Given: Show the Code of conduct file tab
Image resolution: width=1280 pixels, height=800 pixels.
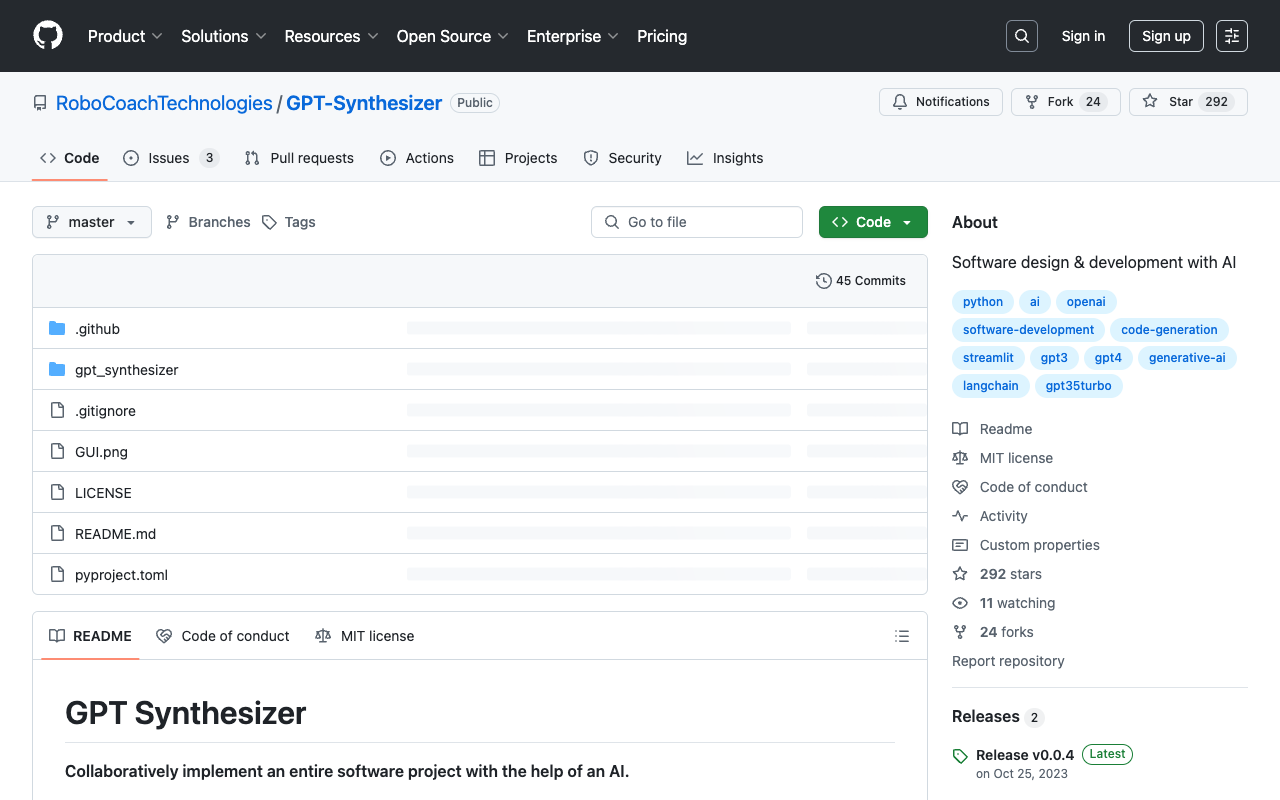Looking at the screenshot, I should click(x=223, y=636).
